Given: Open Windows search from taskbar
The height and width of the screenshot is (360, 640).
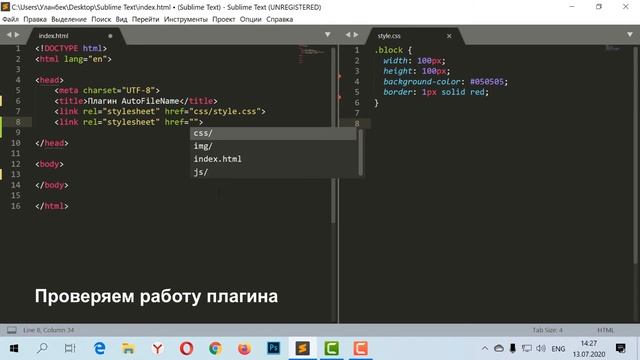Looking at the screenshot, I should 42,348.
